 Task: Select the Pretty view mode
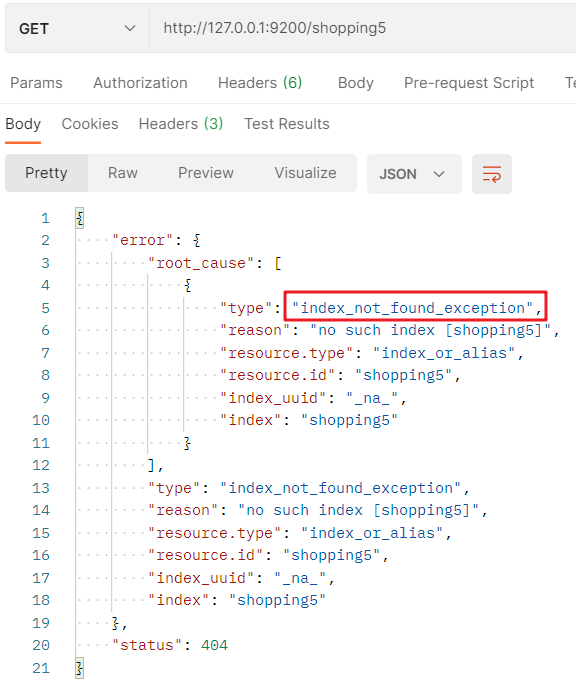47,173
